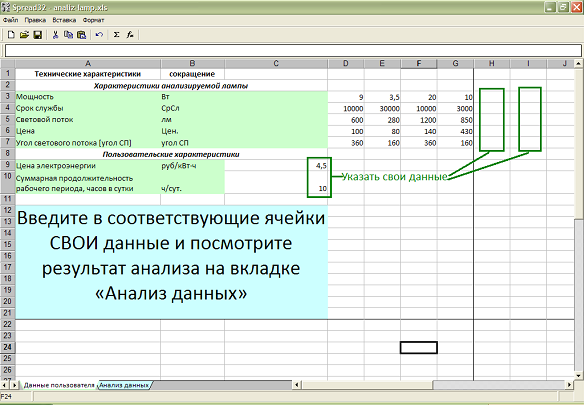This screenshot has width=585, height=405.
Task: Click the 'угол СП' abbreviation cell
Action: 193,143
